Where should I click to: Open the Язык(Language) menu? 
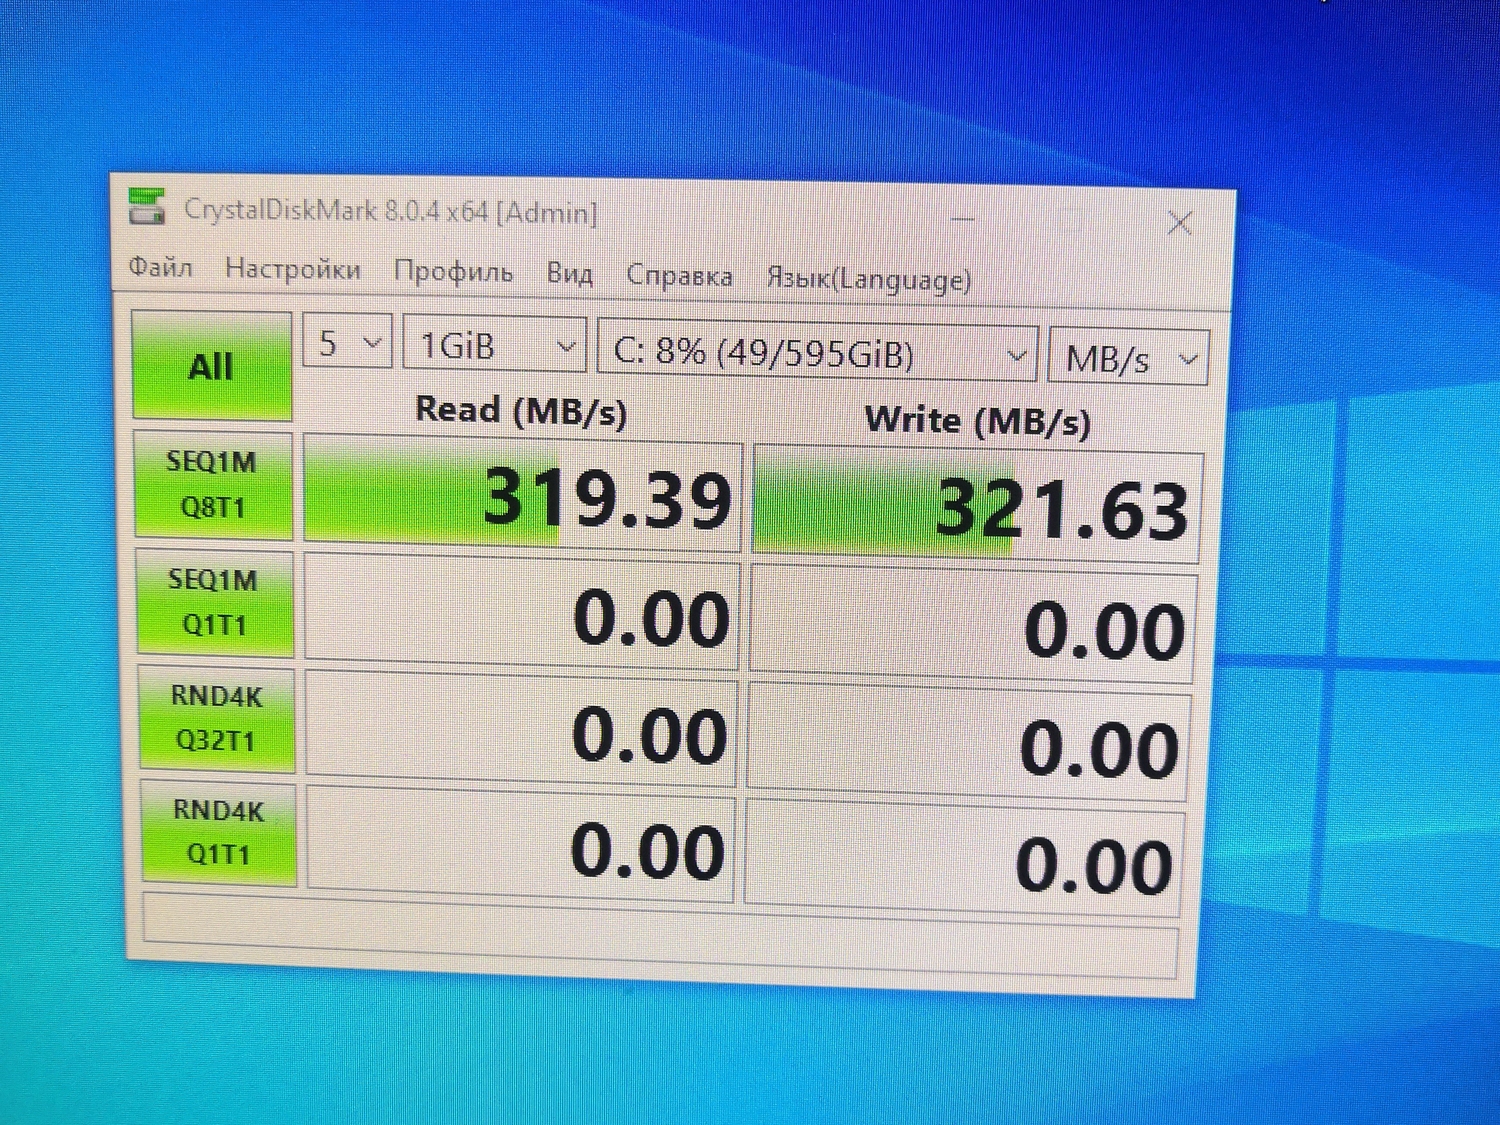pyautogui.click(x=869, y=278)
